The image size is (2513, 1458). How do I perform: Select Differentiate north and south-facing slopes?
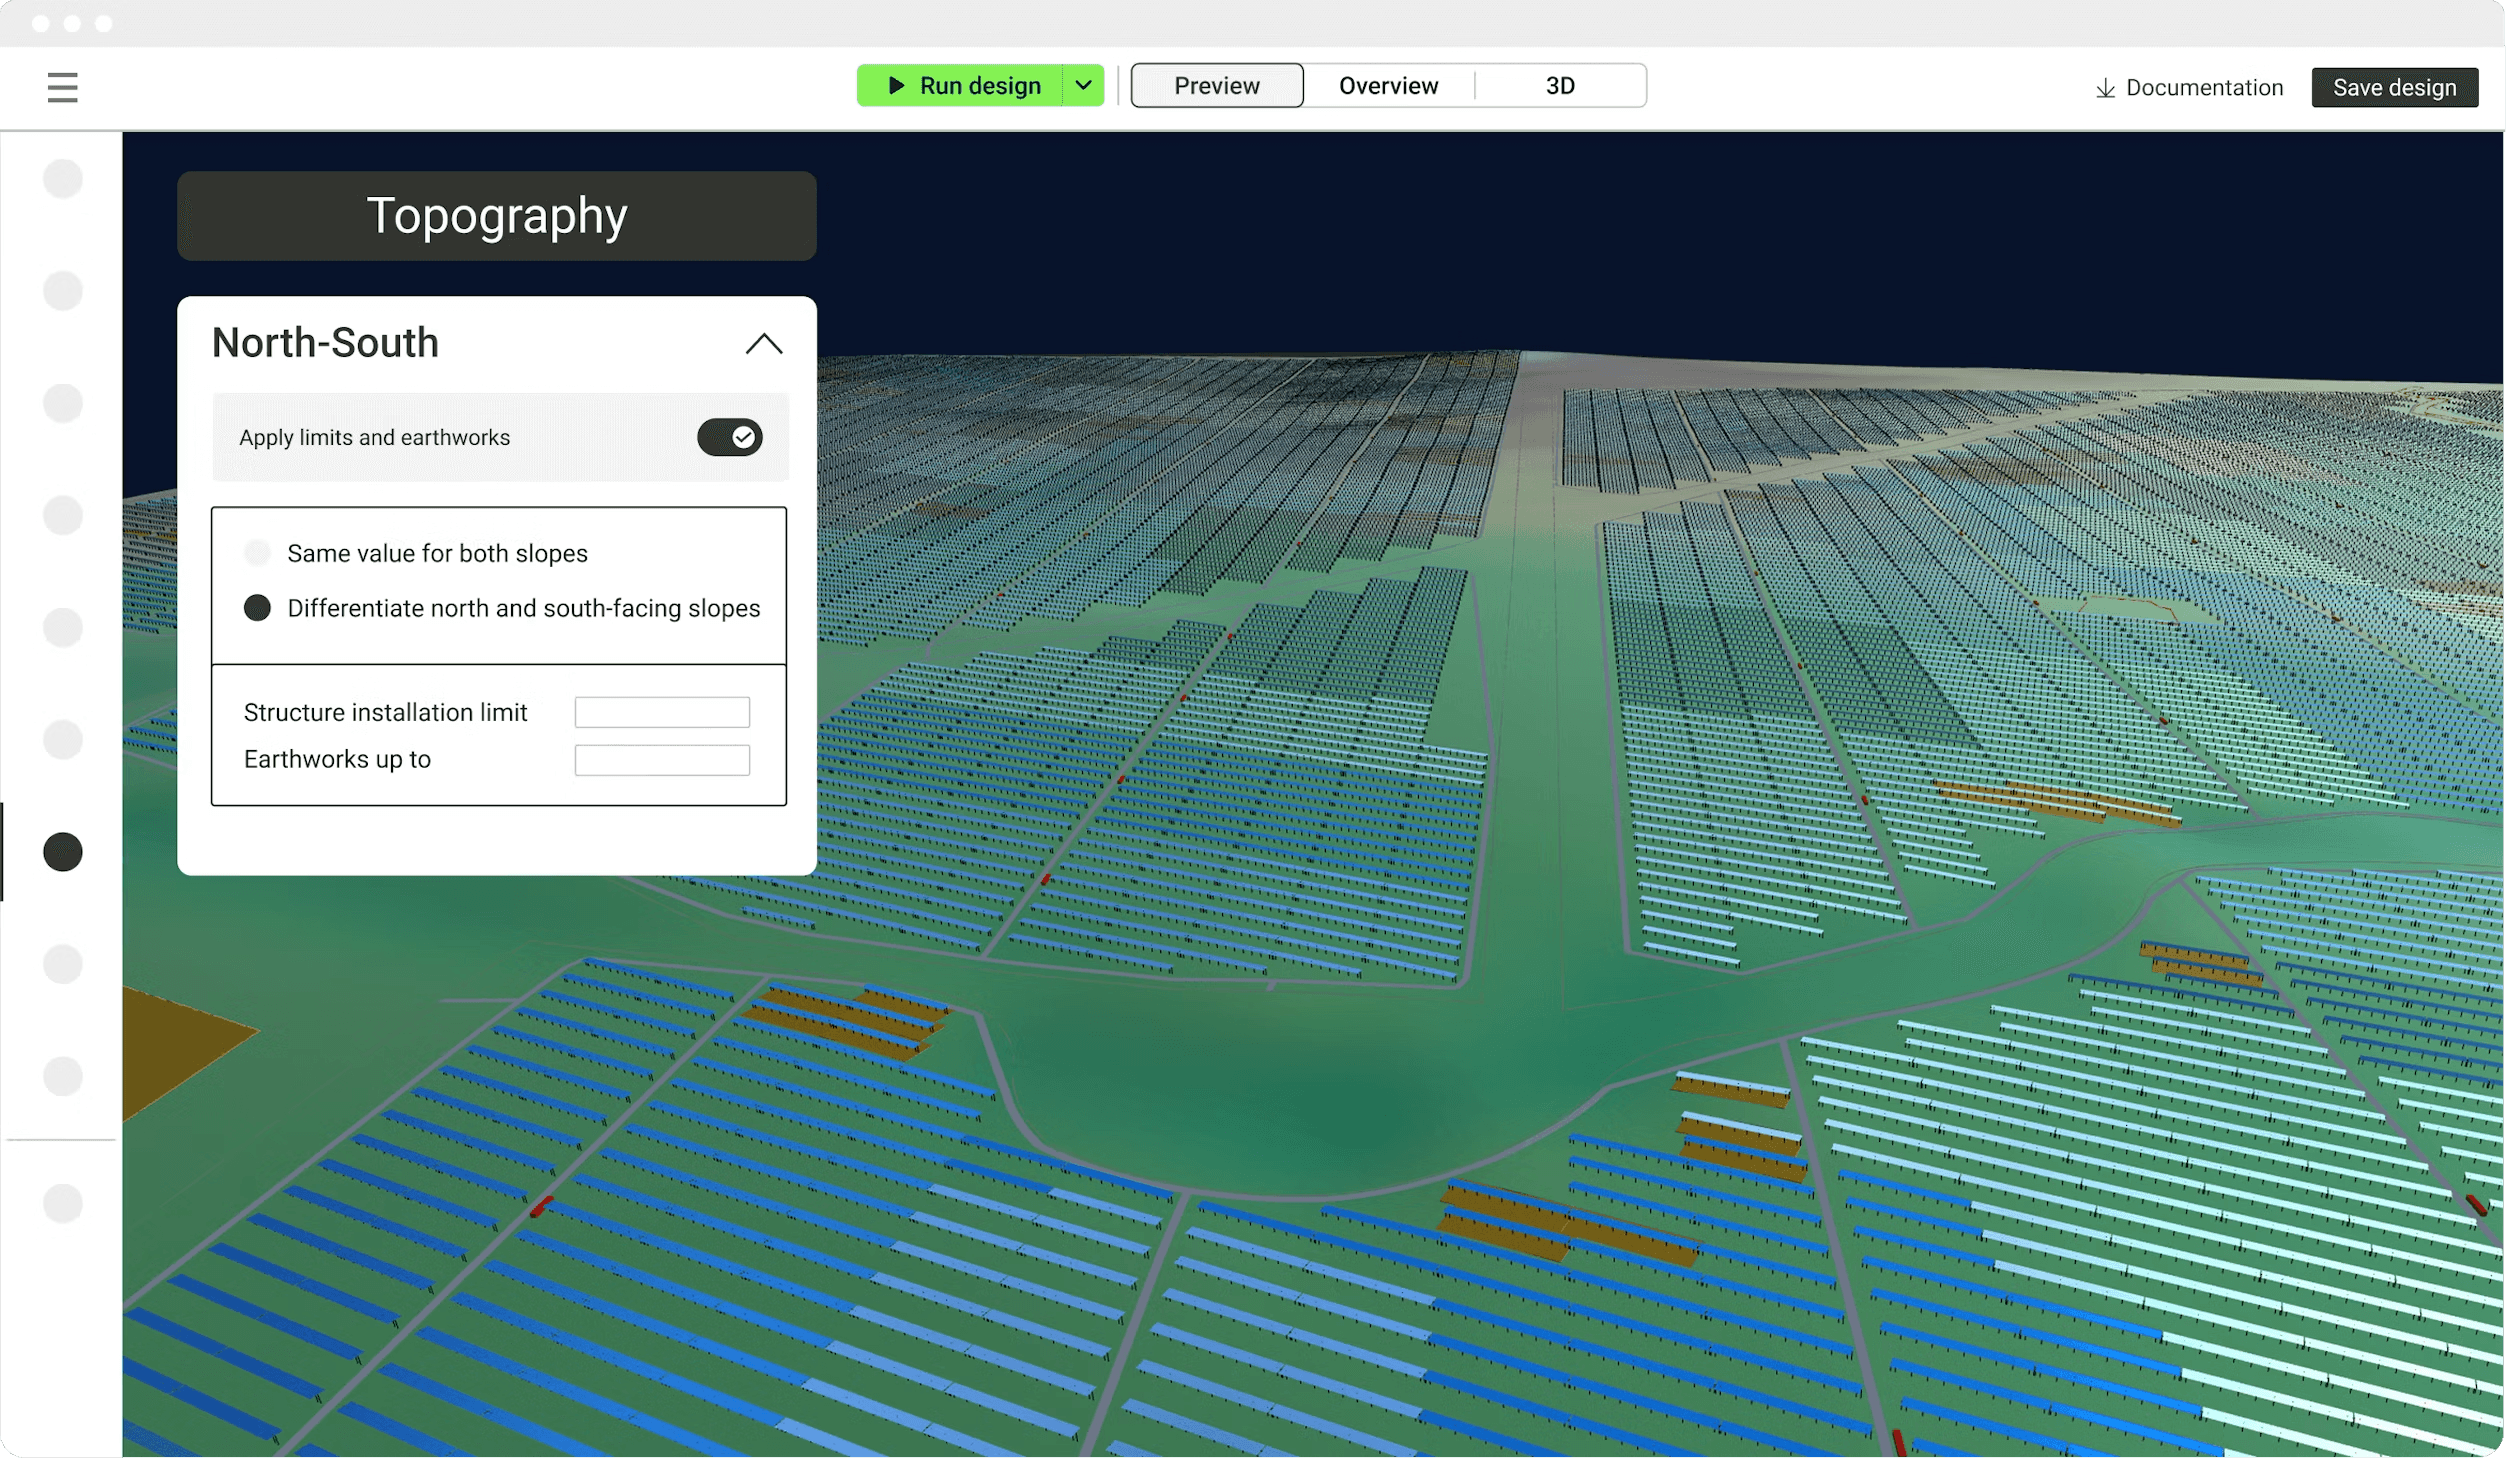coord(257,607)
